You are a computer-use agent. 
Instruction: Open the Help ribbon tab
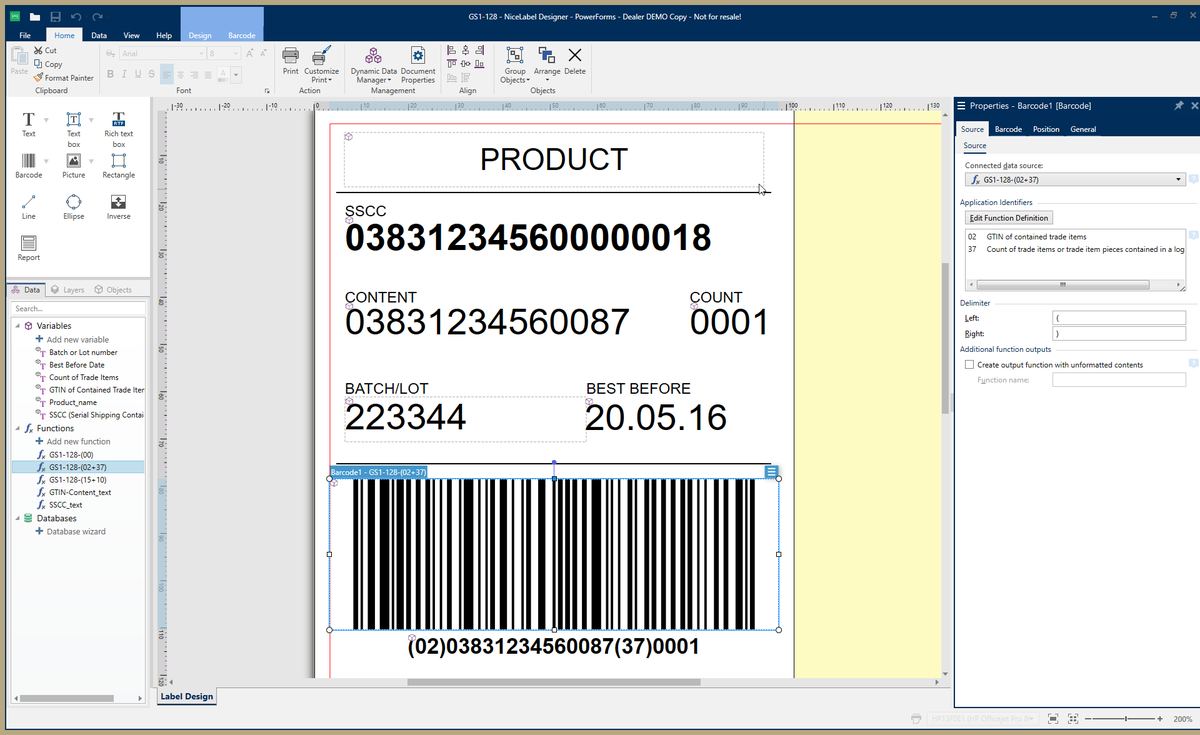pos(163,35)
